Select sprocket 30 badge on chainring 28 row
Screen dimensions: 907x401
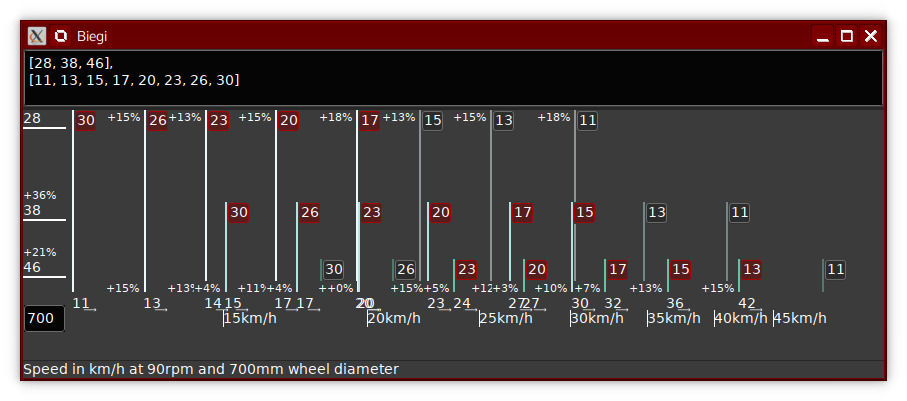[x=86, y=121]
